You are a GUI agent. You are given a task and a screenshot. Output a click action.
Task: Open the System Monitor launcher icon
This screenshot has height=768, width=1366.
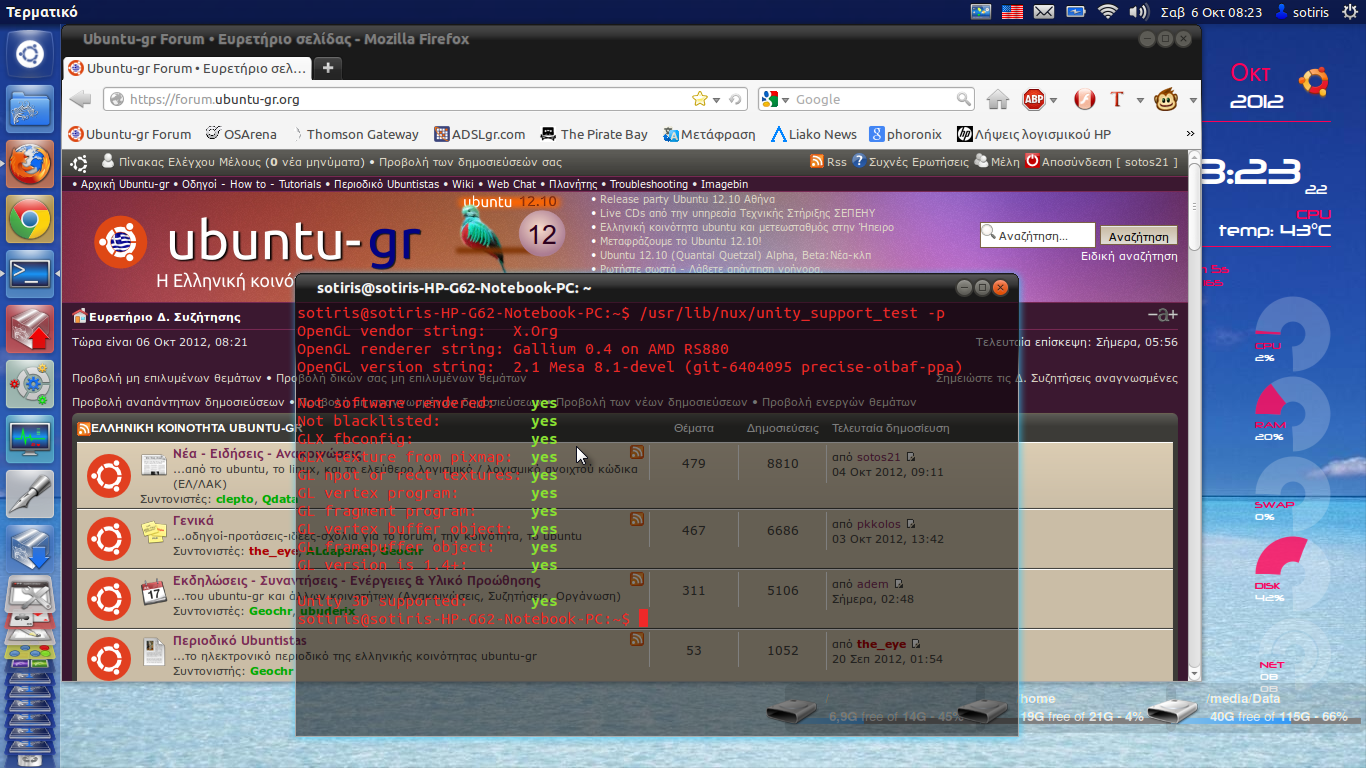(29, 439)
